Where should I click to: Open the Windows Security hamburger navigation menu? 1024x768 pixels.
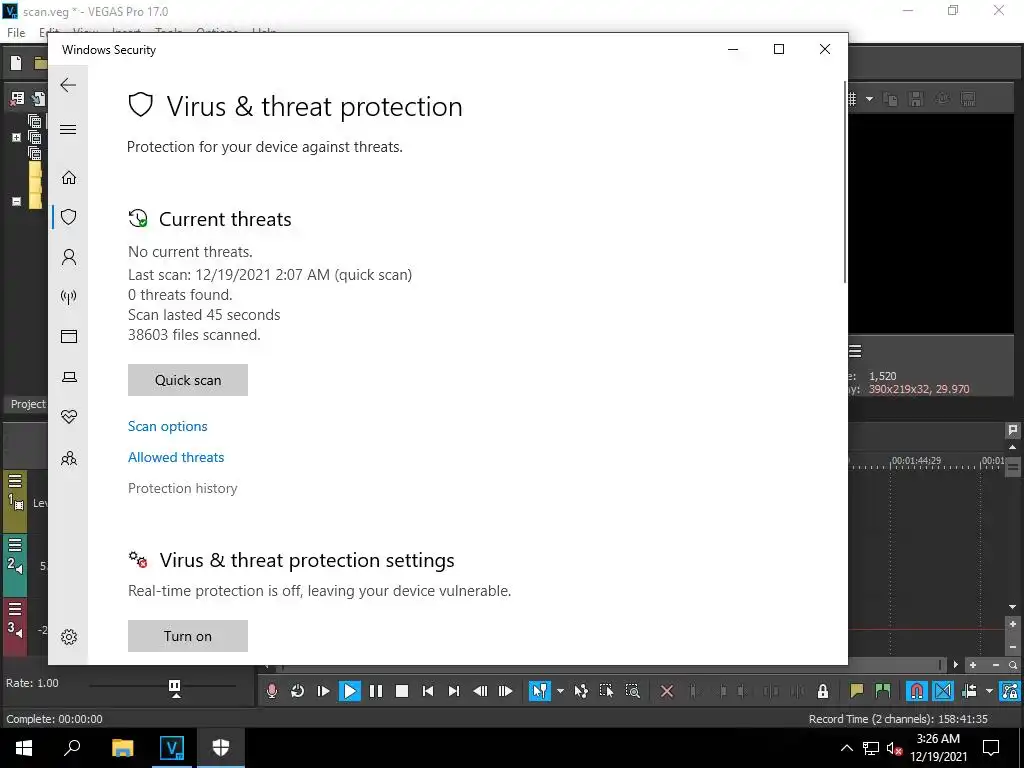tap(68, 129)
